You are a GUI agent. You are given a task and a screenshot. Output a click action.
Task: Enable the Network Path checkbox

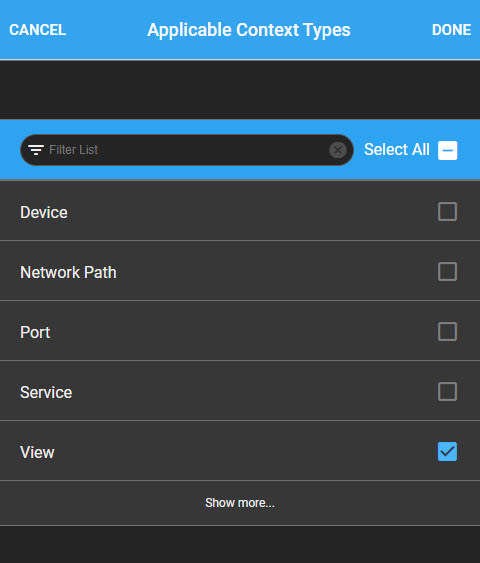447,271
